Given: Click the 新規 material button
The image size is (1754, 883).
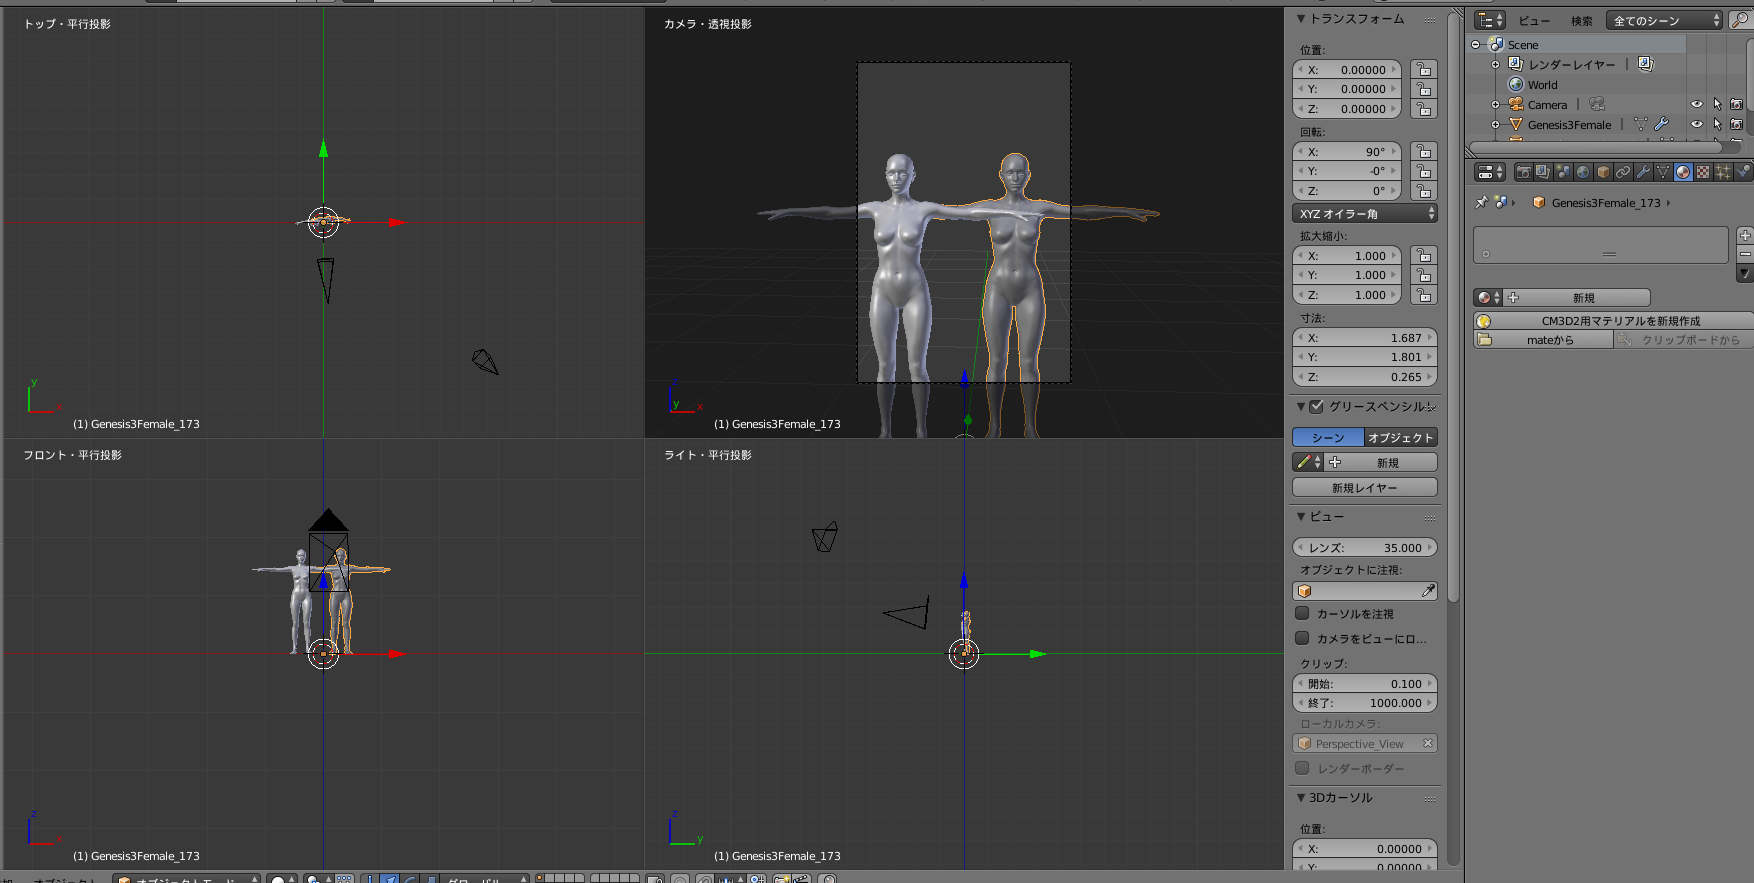Looking at the screenshot, I should tap(1577, 297).
